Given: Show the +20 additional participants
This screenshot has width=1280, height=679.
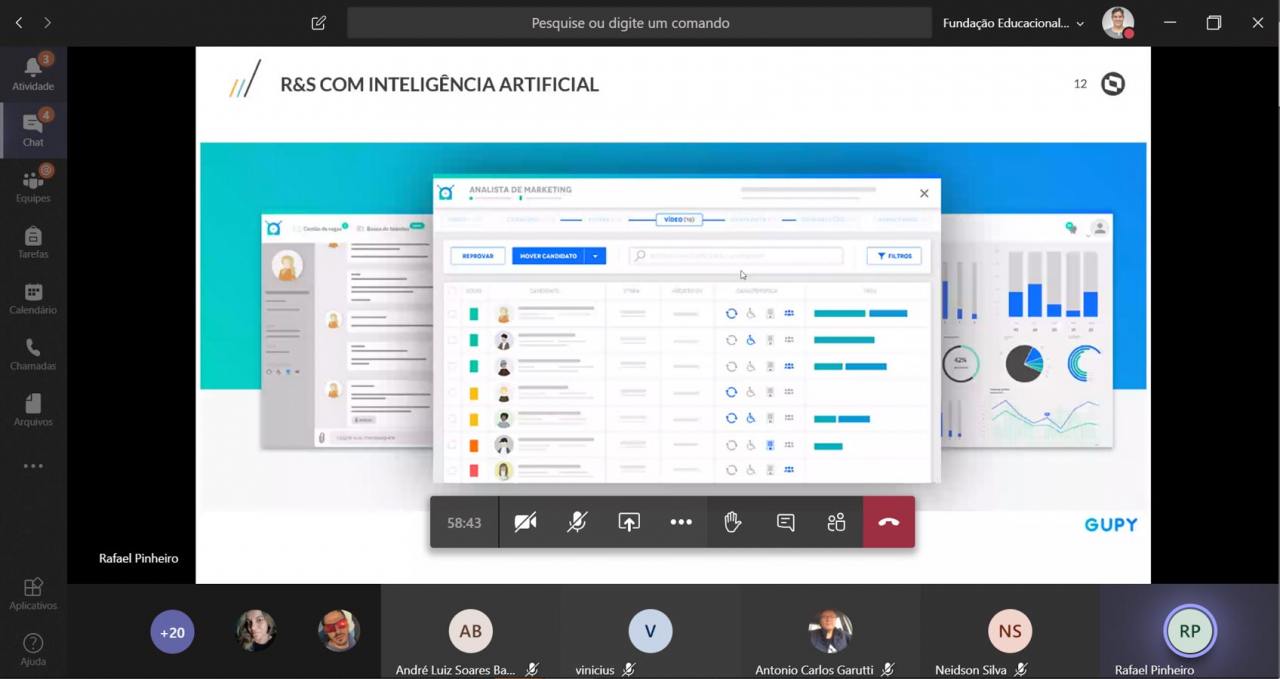Looking at the screenshot, I should (172, 632).
